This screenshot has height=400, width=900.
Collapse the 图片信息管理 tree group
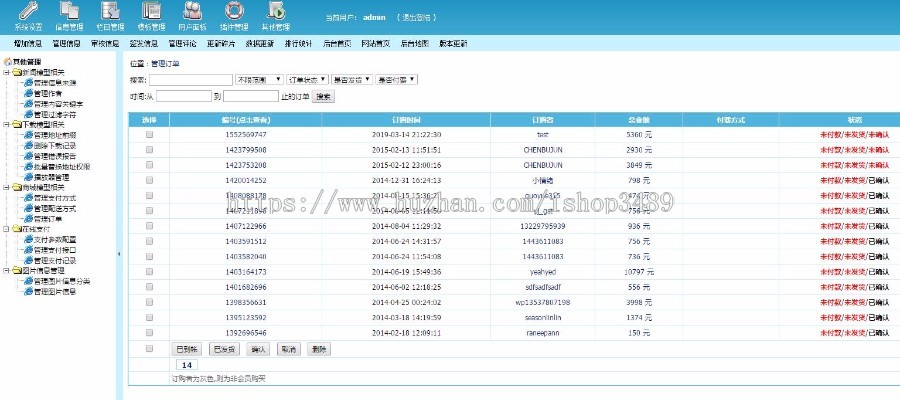[x=6, y=270]
